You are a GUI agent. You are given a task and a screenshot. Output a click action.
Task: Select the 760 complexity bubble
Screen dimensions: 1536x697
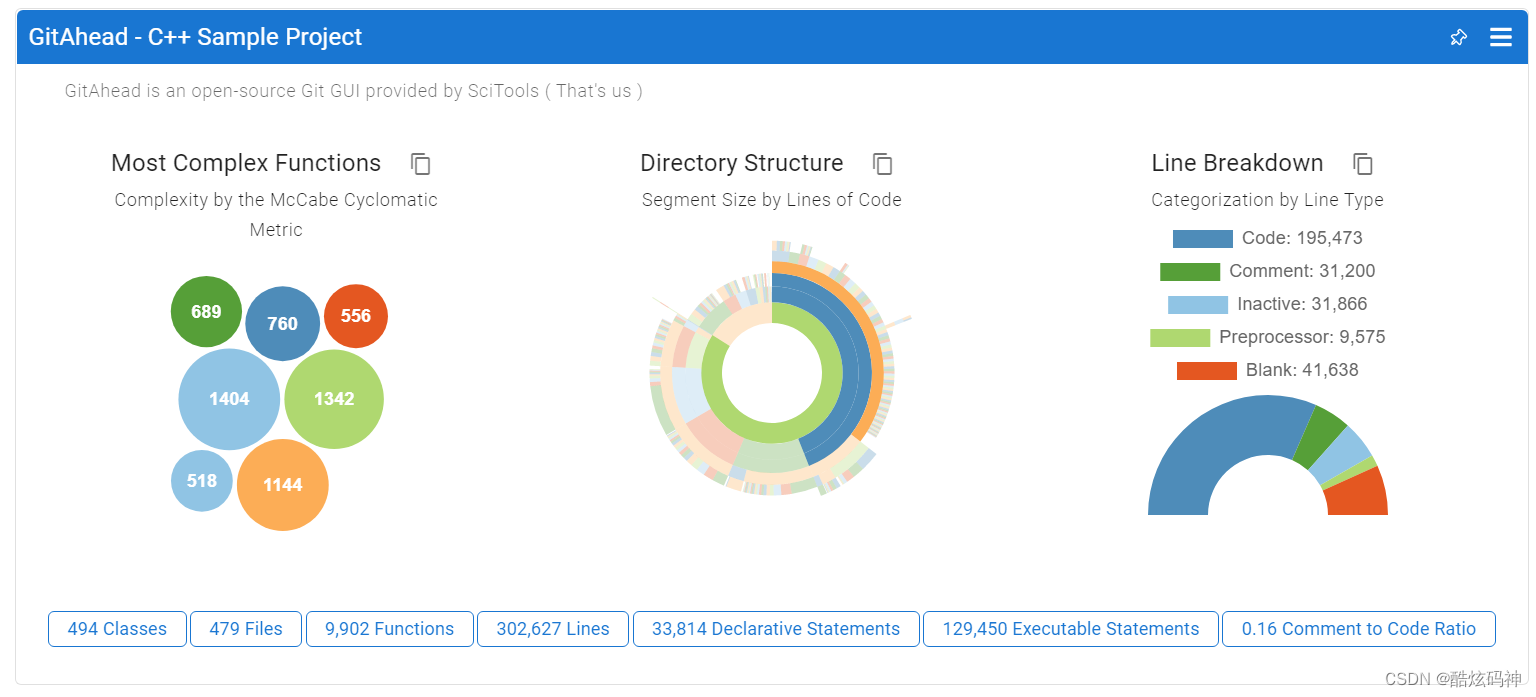283,323
